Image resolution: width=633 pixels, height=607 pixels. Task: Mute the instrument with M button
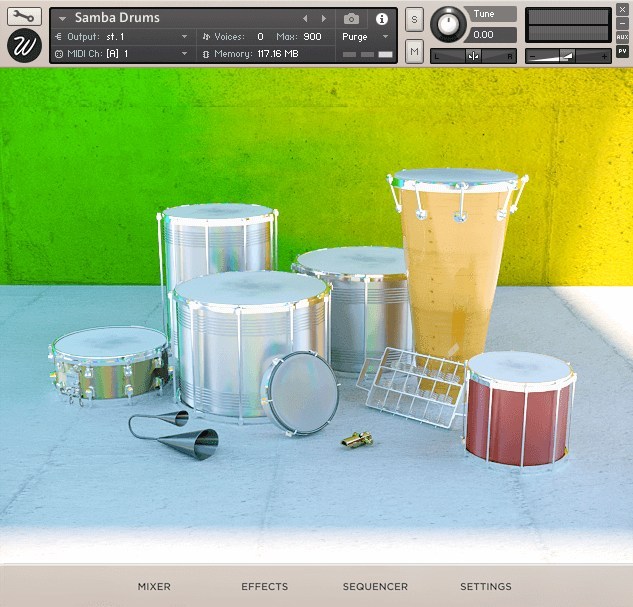pos(414,50)
